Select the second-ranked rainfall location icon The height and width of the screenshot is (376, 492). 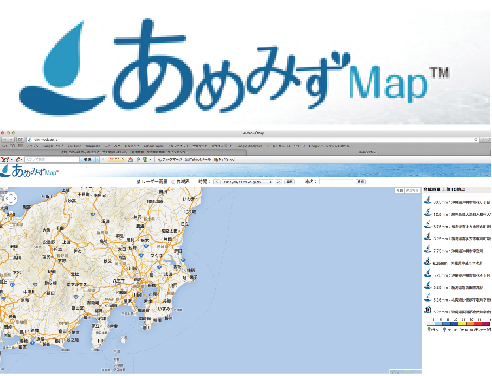coord(428,213)
